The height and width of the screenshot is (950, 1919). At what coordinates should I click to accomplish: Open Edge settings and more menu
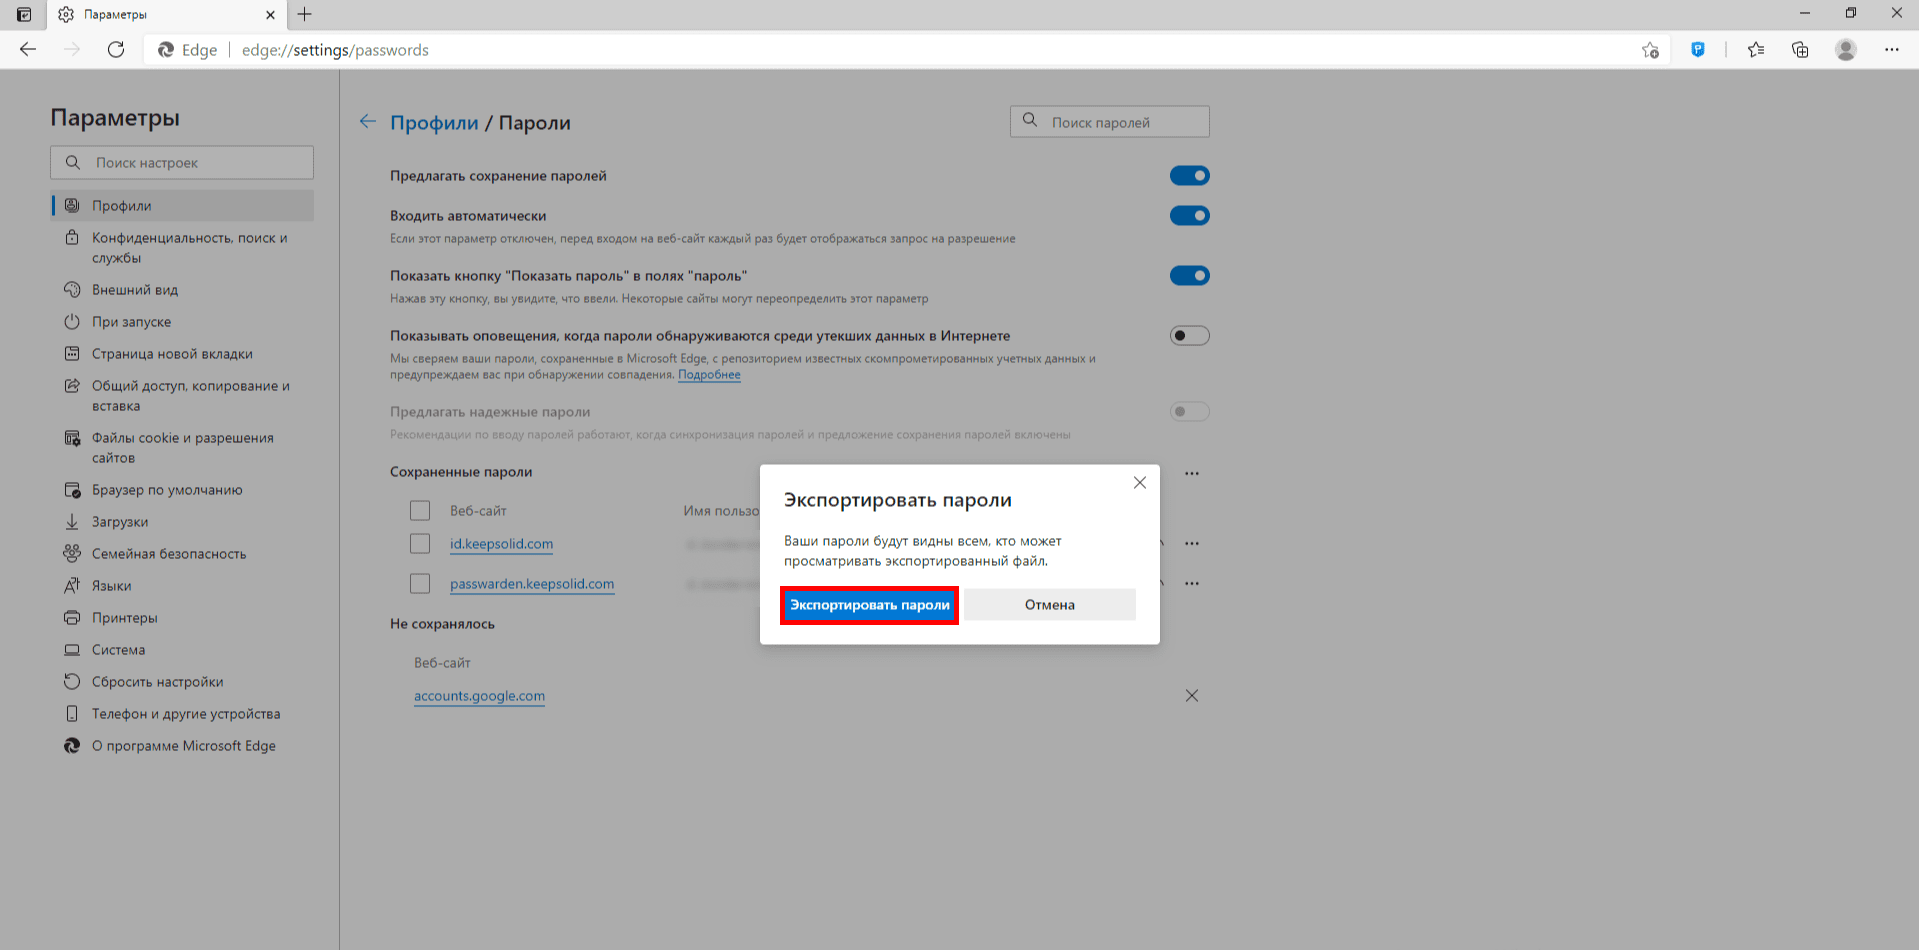(x=1891, y=50)
